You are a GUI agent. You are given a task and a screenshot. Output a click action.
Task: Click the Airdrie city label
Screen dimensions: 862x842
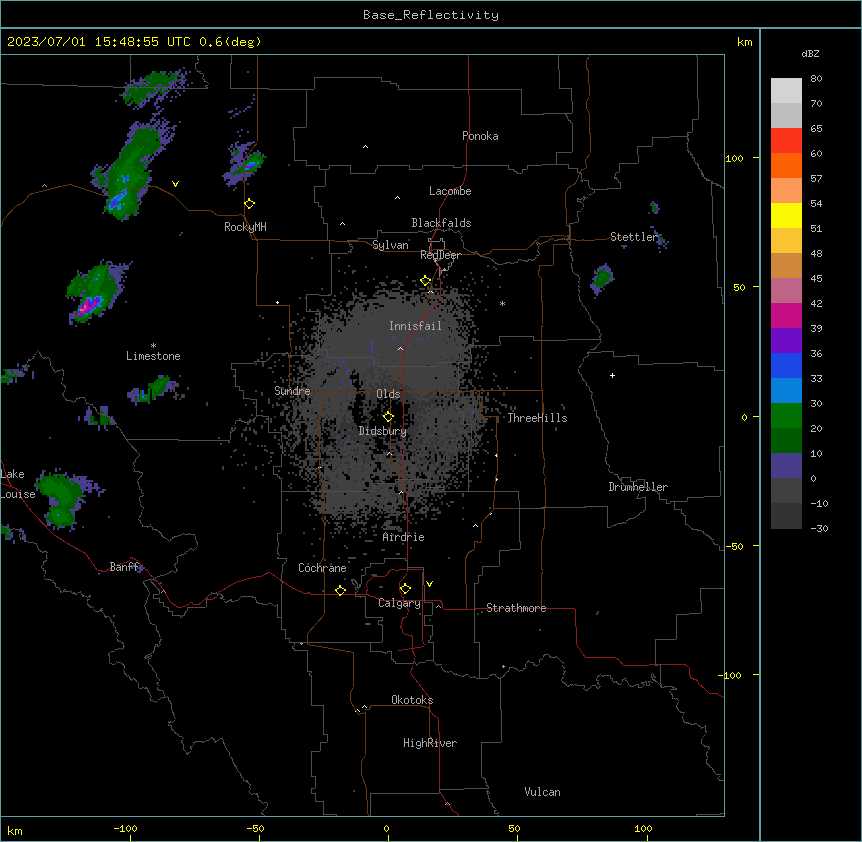tap(403, 537)
